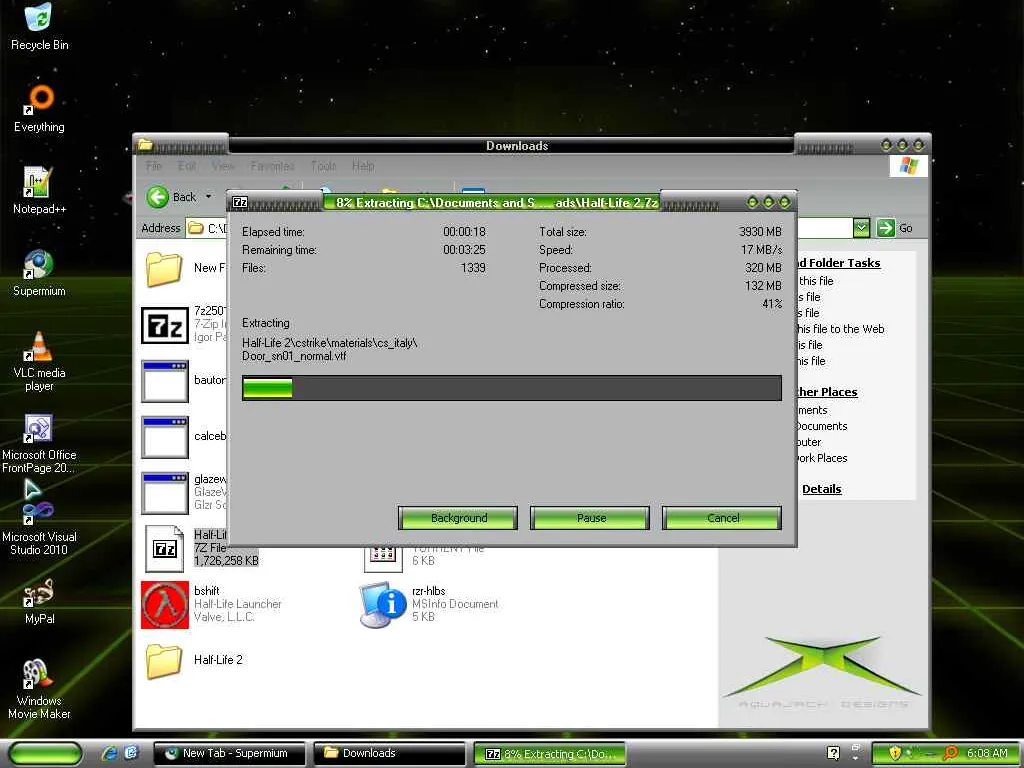Select the New Folder icon in Downloads
Viewport: 1024px width, 768px height.
tap(163, 268)
